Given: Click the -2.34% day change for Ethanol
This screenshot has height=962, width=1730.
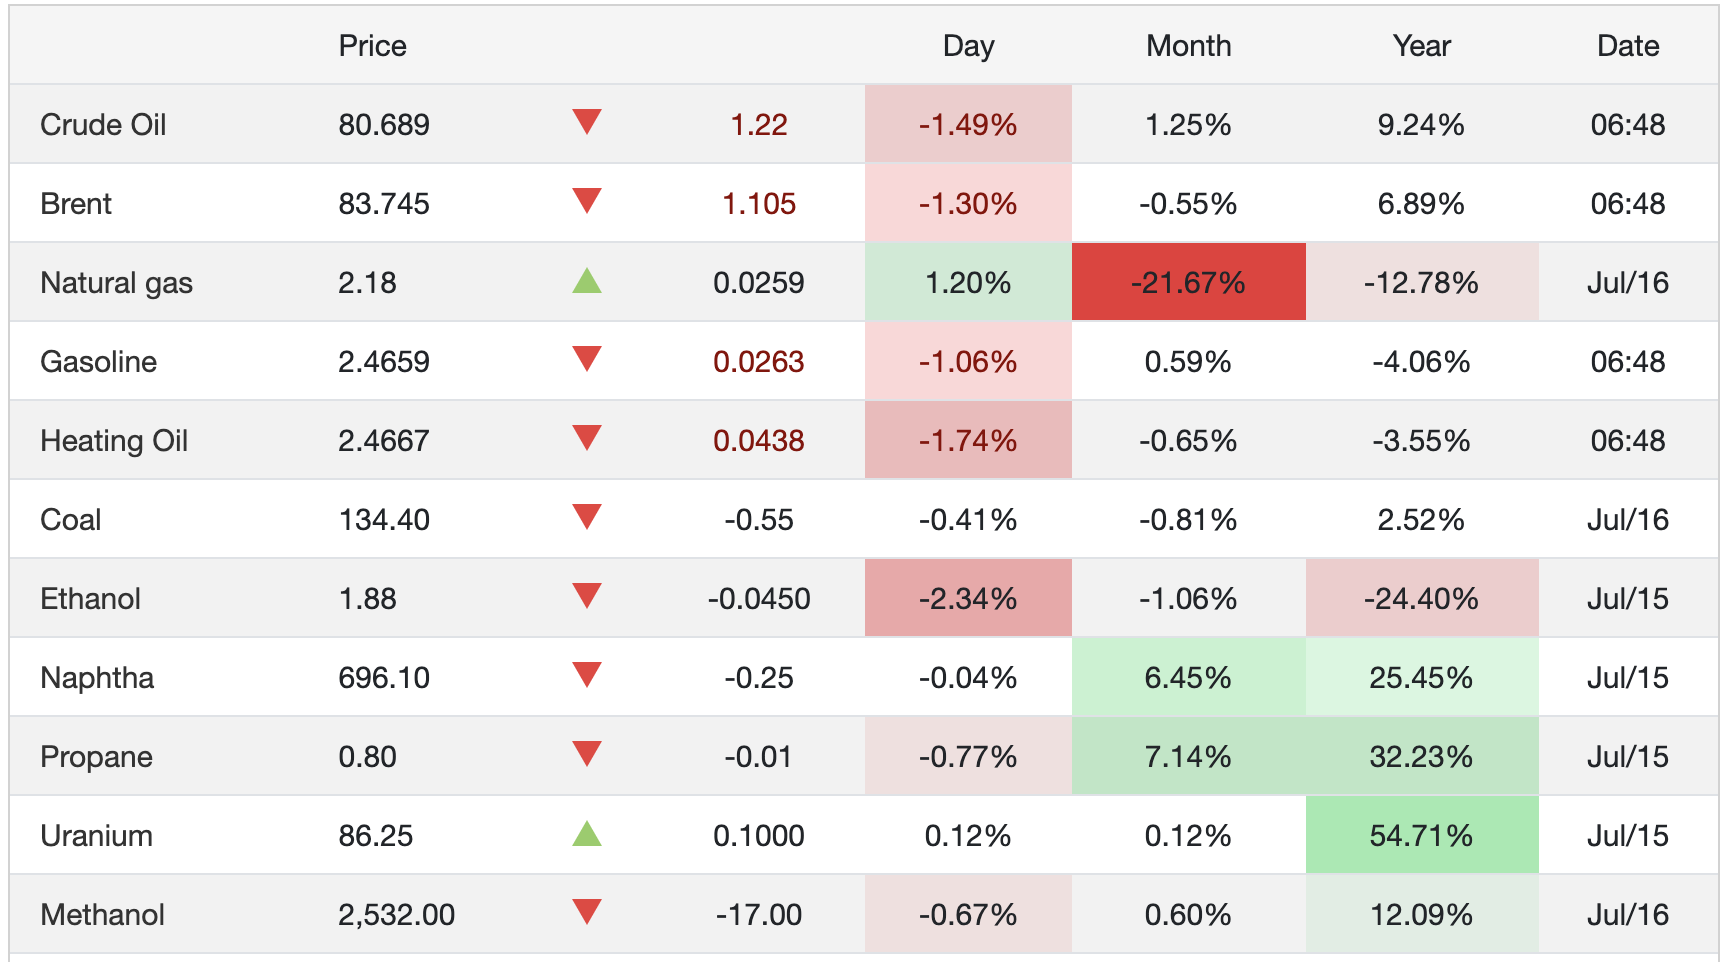Looking at the screenshot, I should [x=968, y=599].
